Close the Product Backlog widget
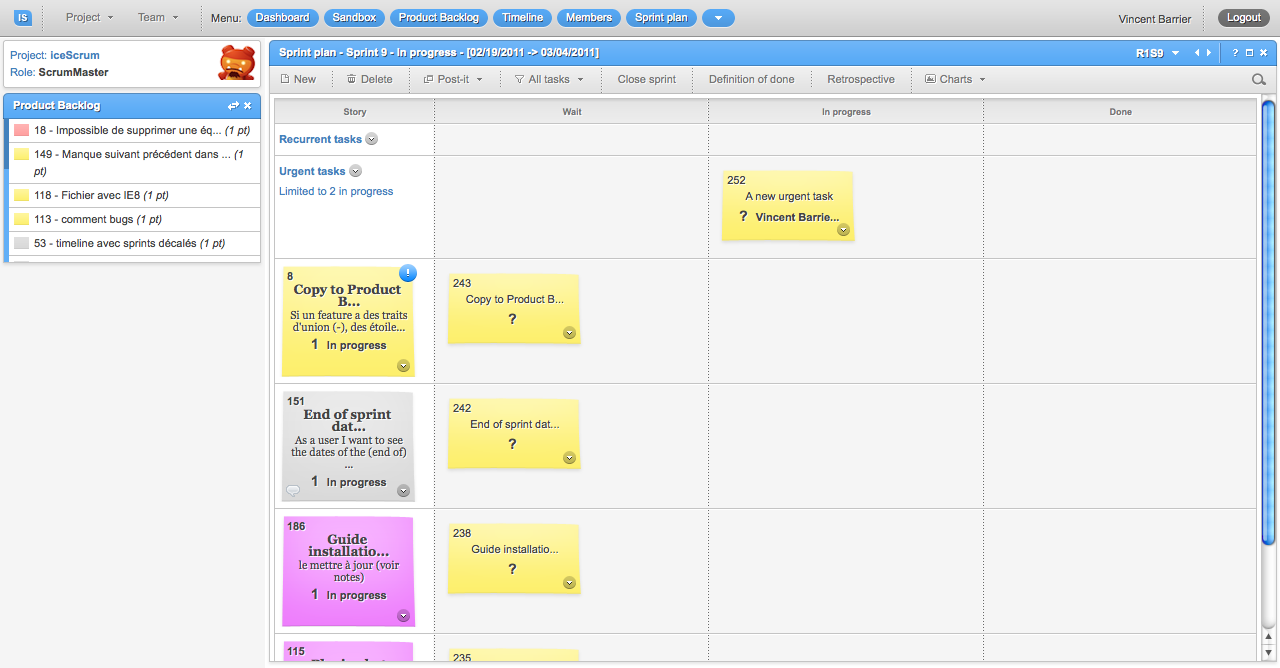 pyautogui.click(x=248, y=106)
